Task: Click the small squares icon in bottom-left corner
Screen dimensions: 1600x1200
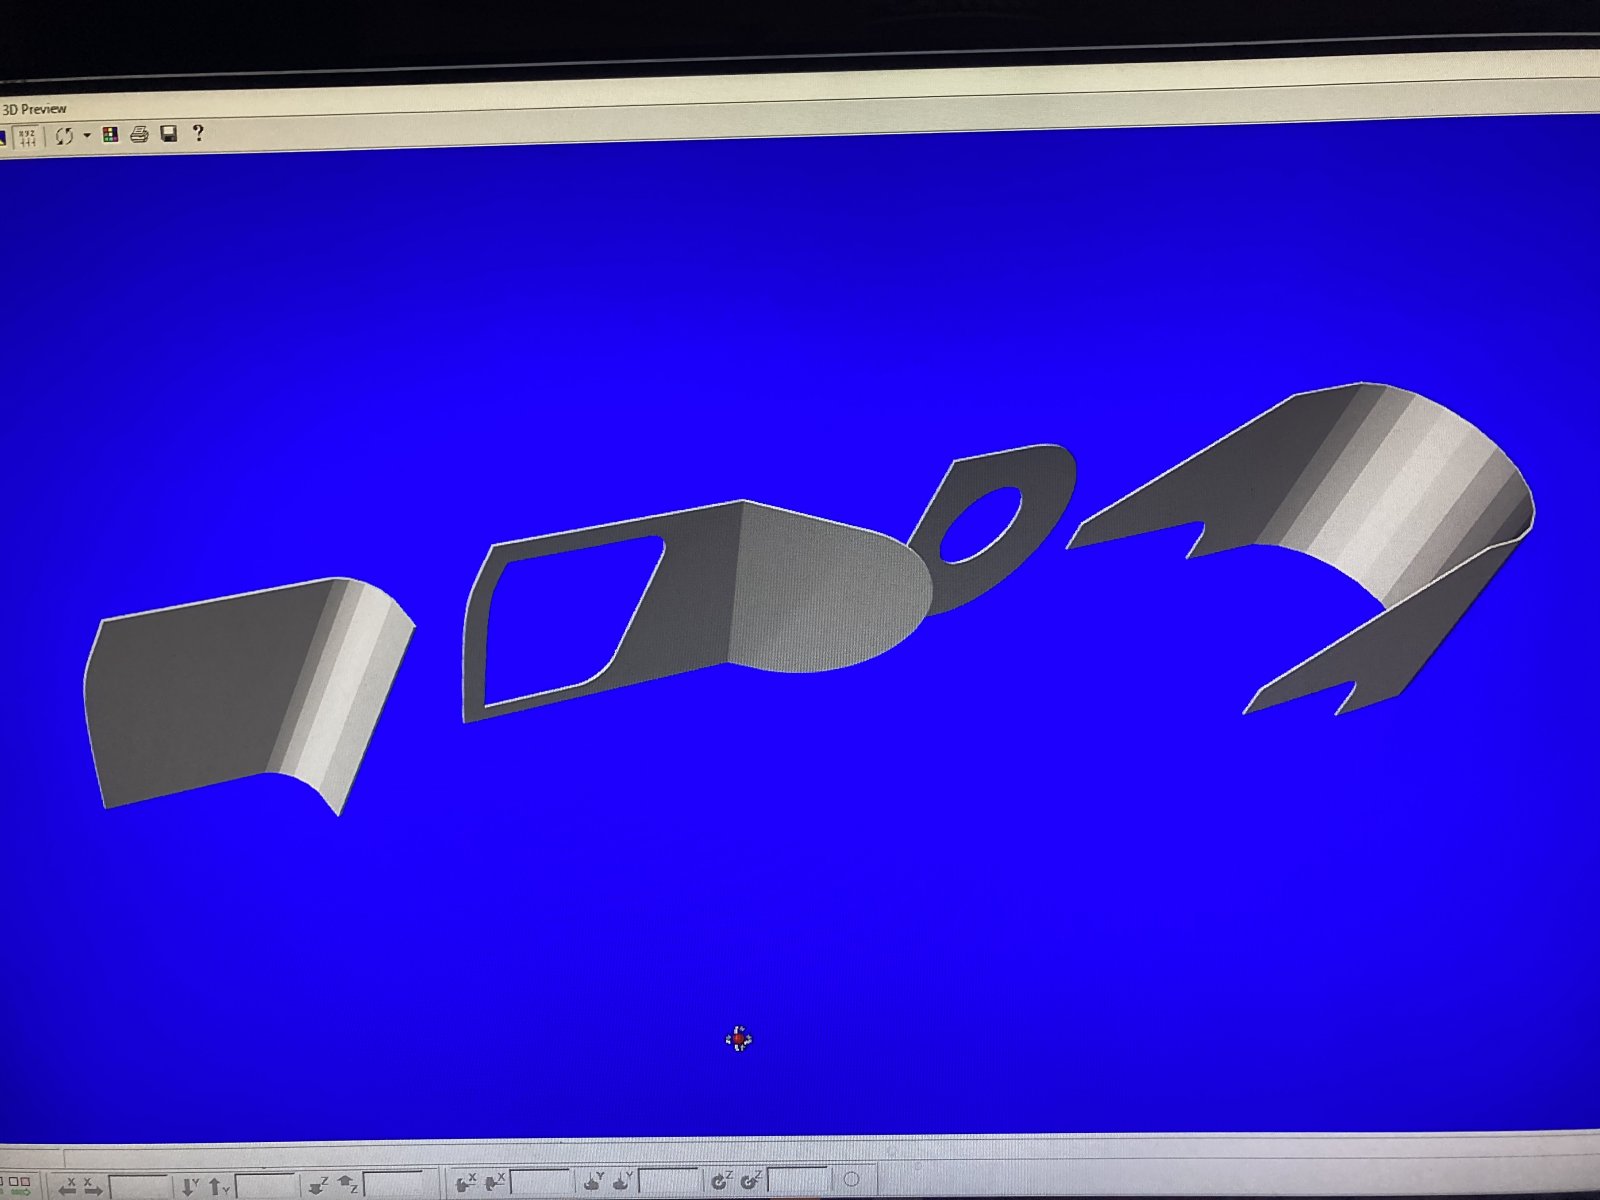Action: (19, 1186)
